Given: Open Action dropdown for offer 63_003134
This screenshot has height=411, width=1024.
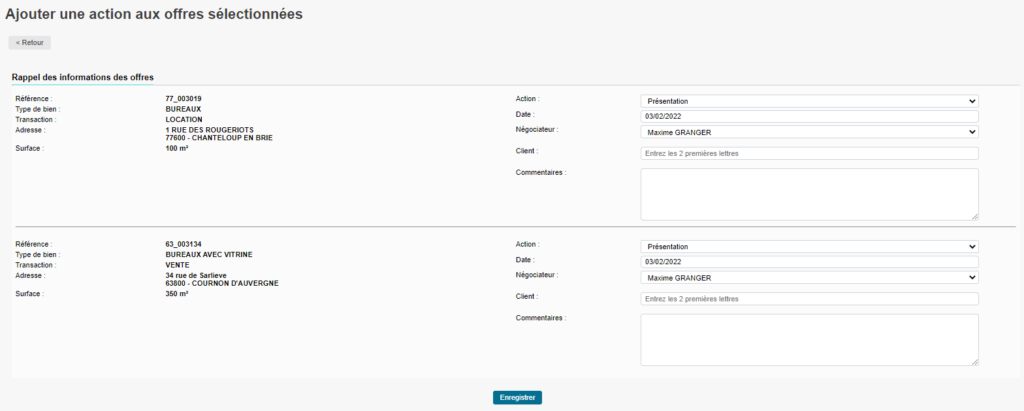Looking at the screenshot, I should click(x=808, y=247).
